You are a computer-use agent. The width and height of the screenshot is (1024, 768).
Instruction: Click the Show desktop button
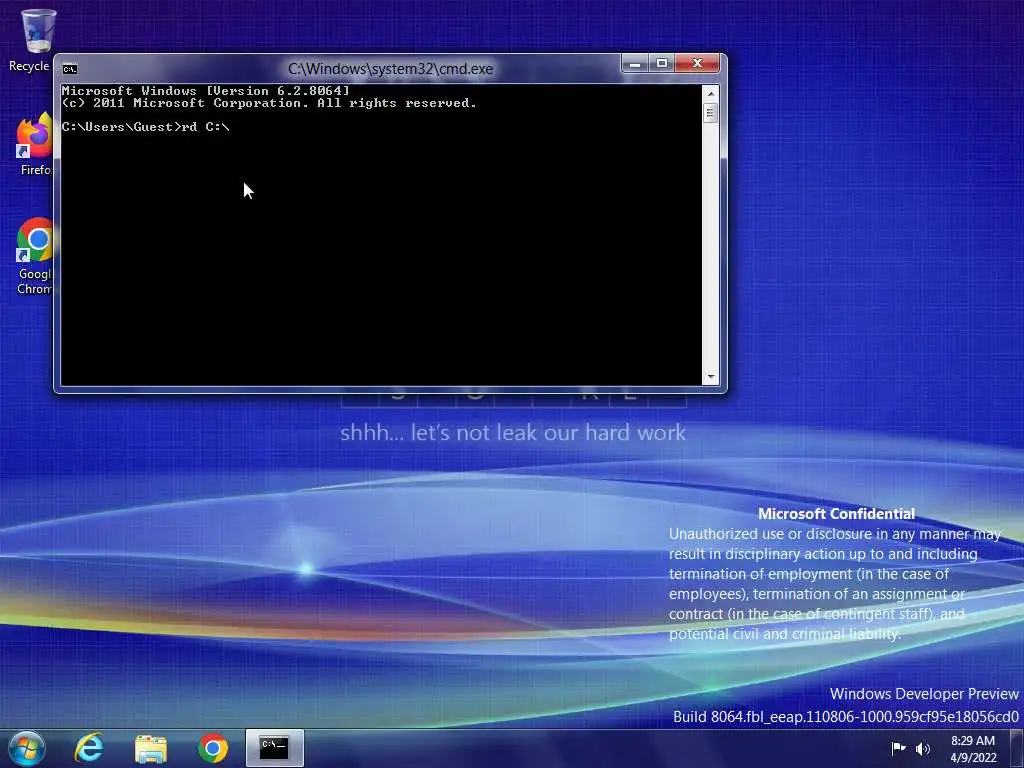tap(1016, 748)
